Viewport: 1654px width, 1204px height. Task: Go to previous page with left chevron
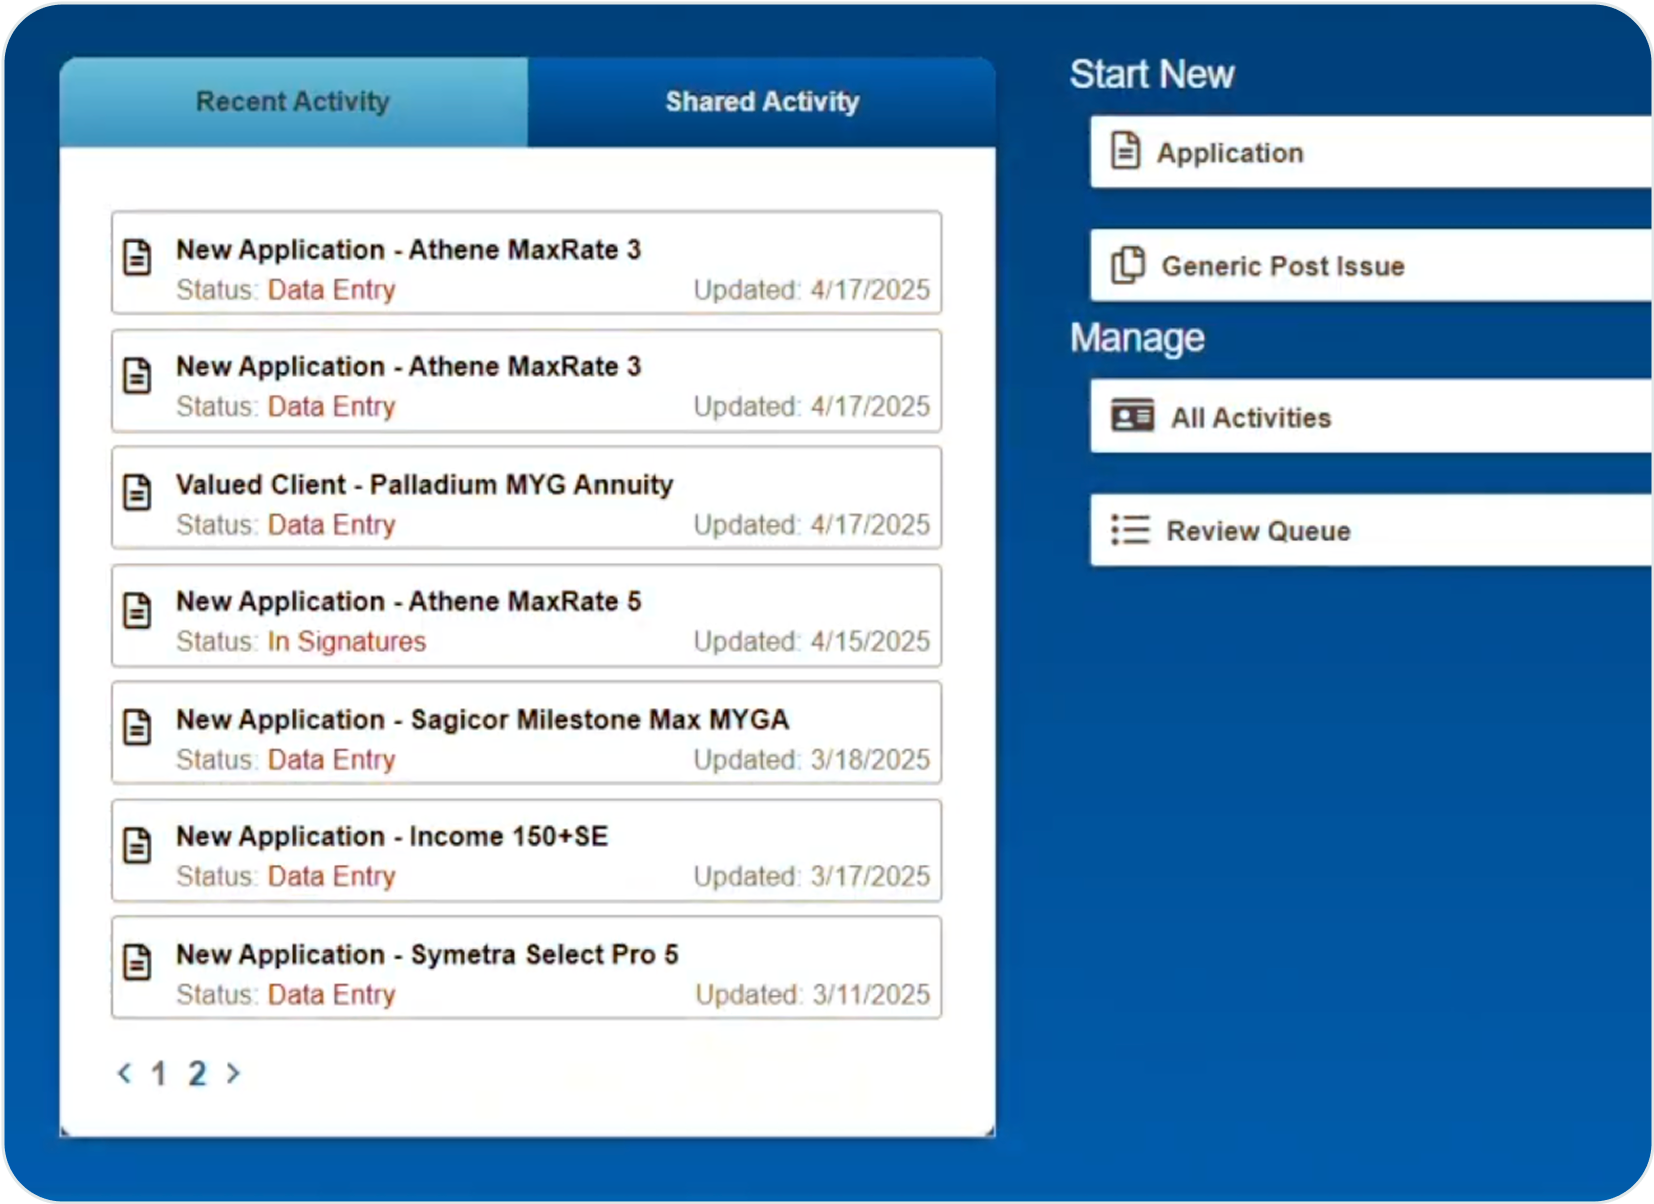(x=124, y=1073)
